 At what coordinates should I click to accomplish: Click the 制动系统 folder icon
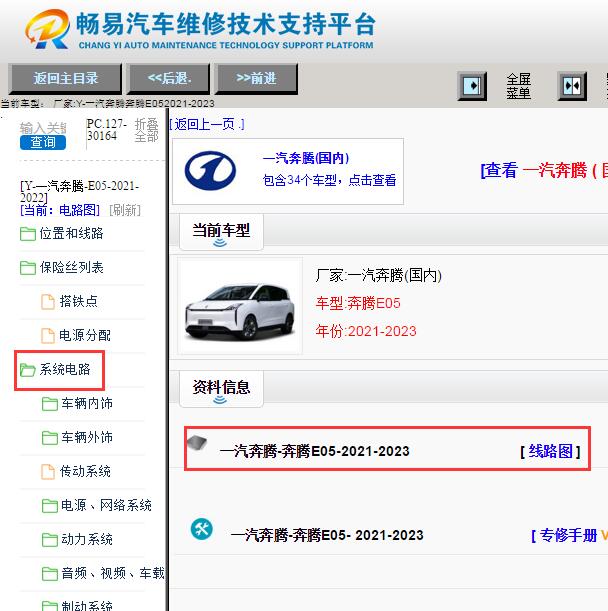click(x=49, y=606)
